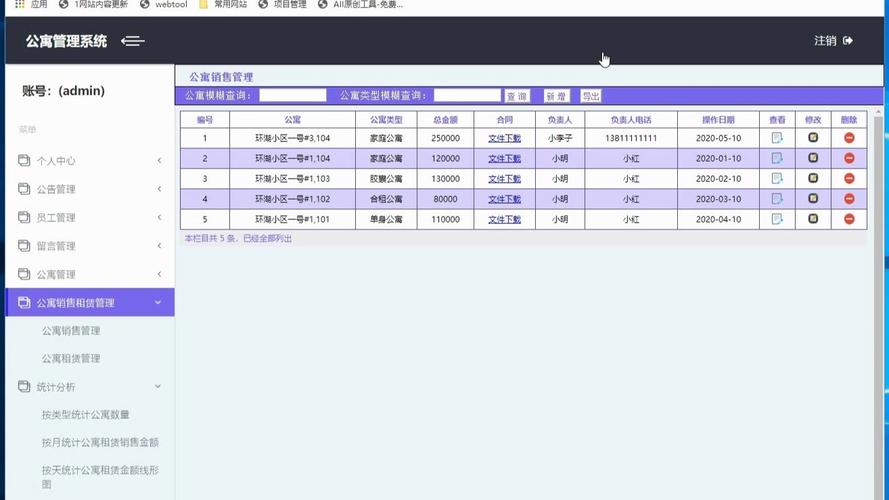Screen dimensions: 889x500
Task: Open 公寓租赁管理 submenu item
Action: tap(71, 358)
